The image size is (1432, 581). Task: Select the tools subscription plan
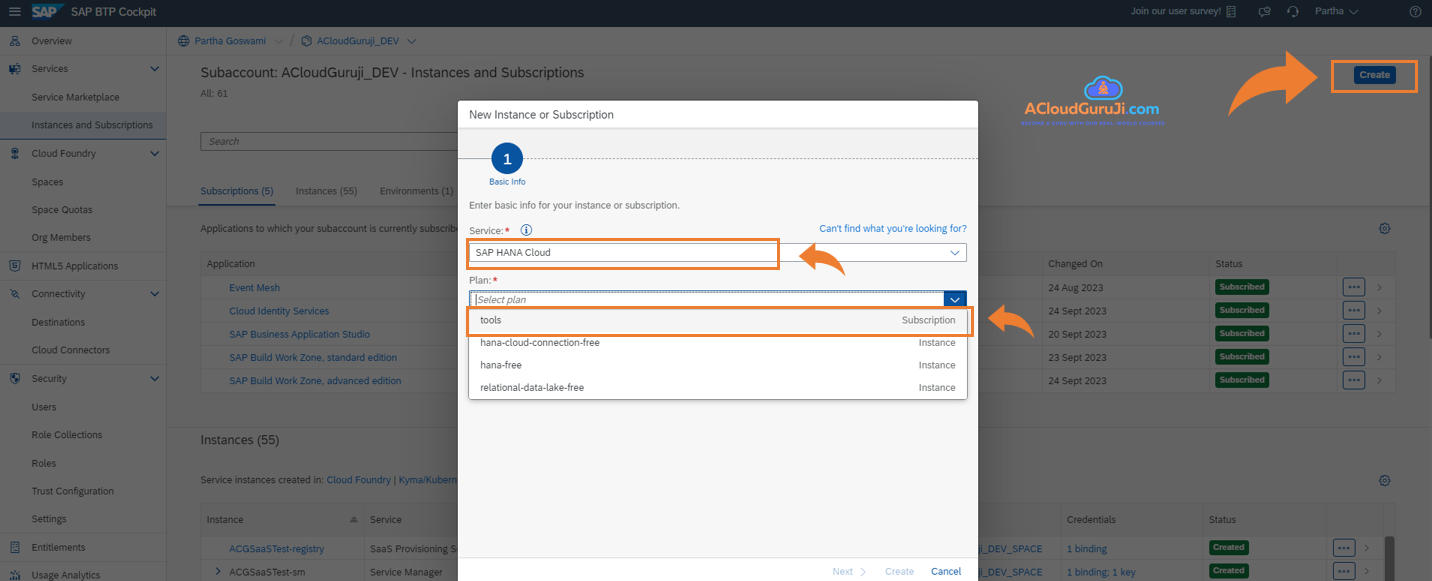pos(717,320)
